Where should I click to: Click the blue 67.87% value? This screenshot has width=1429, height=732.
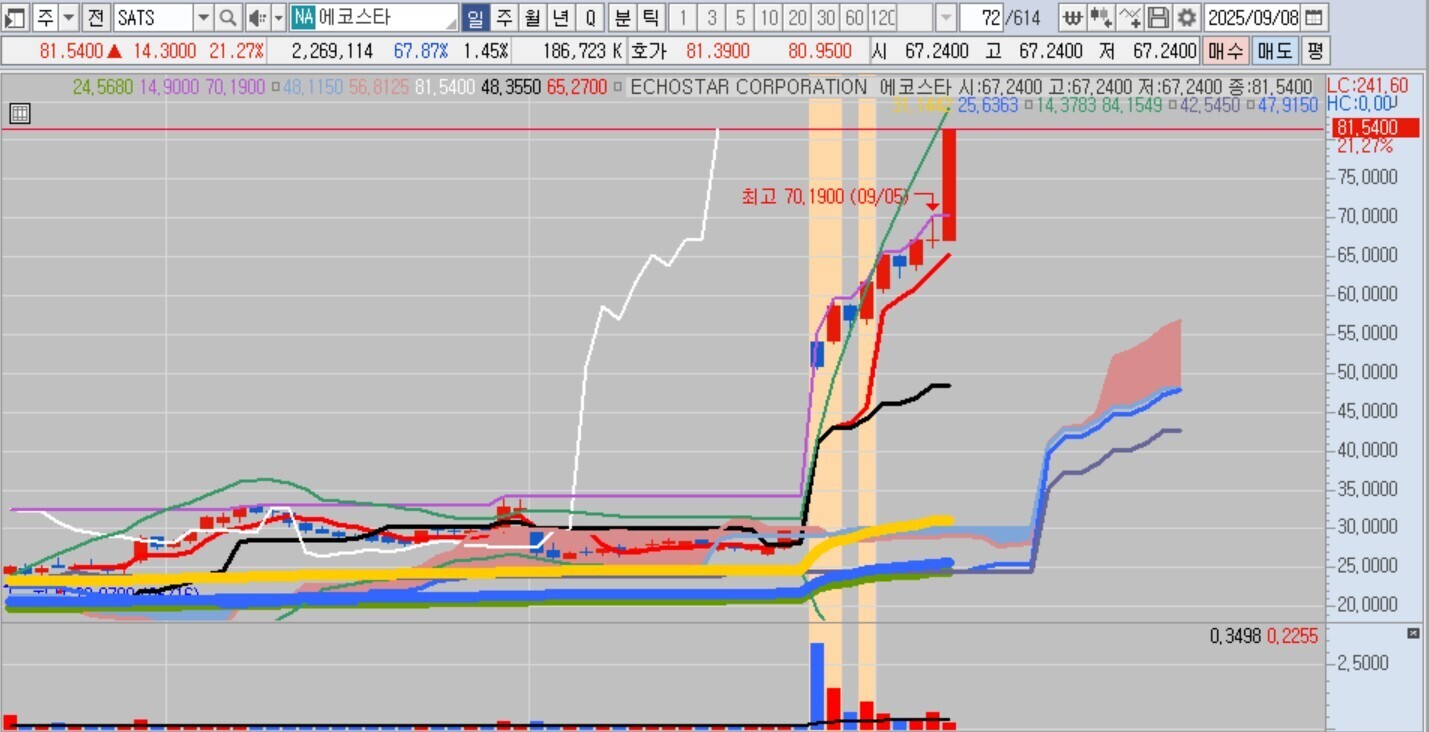click(x=419, y=51)
